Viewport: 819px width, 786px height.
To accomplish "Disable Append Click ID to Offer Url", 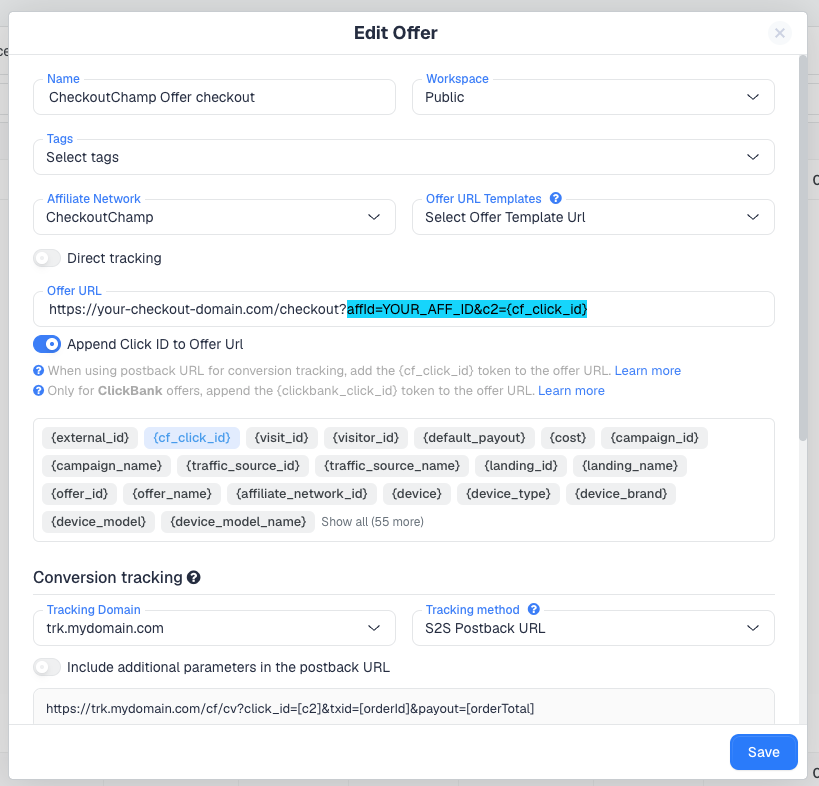I will point(47,344).
